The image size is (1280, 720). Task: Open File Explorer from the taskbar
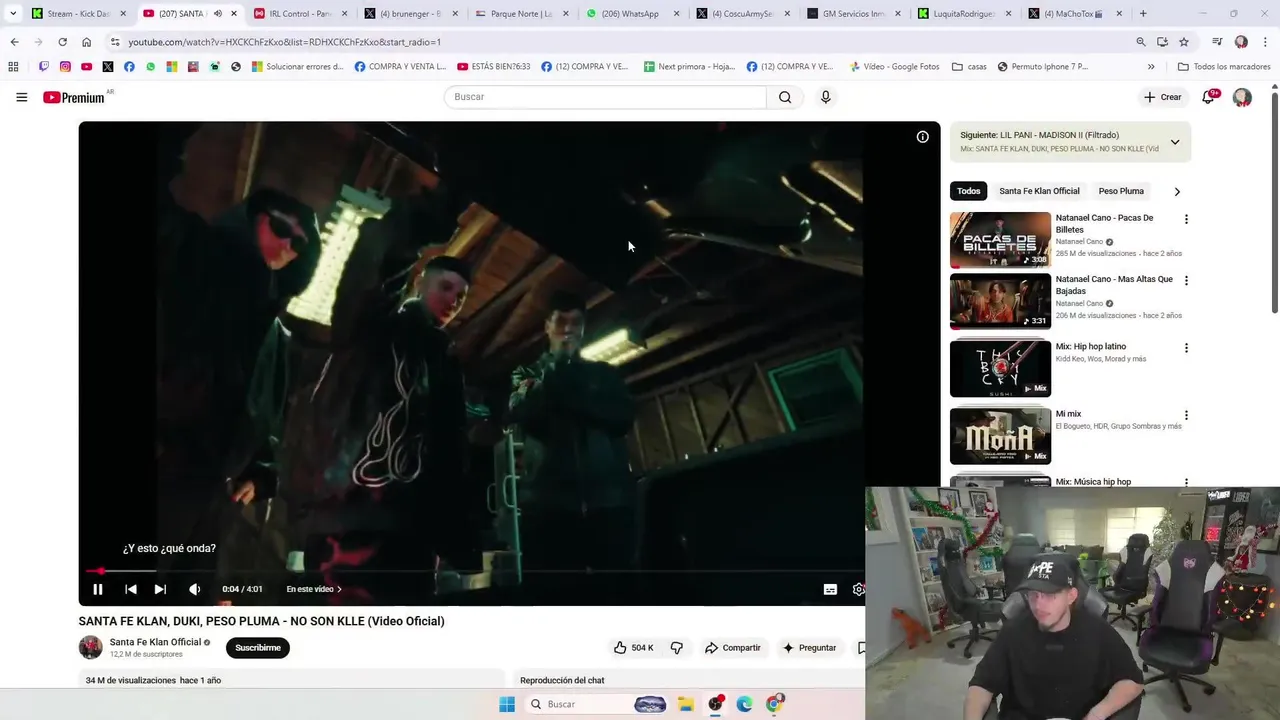[x=686, y=704]
